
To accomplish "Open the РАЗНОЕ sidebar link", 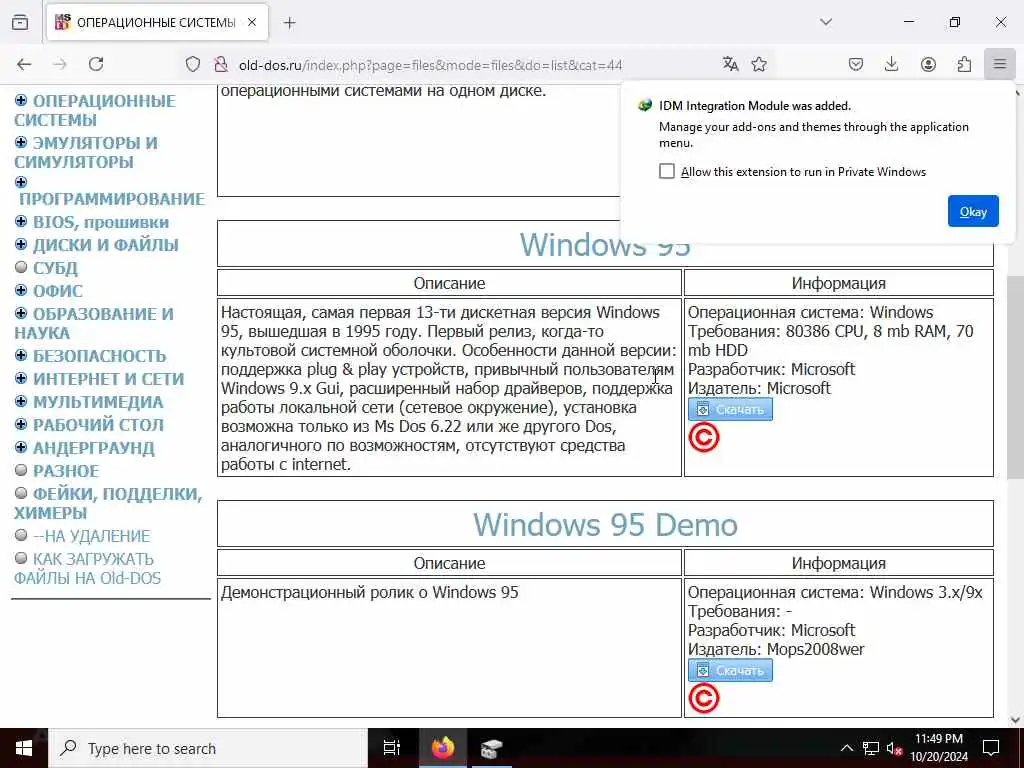I will (x=66, y=471).
